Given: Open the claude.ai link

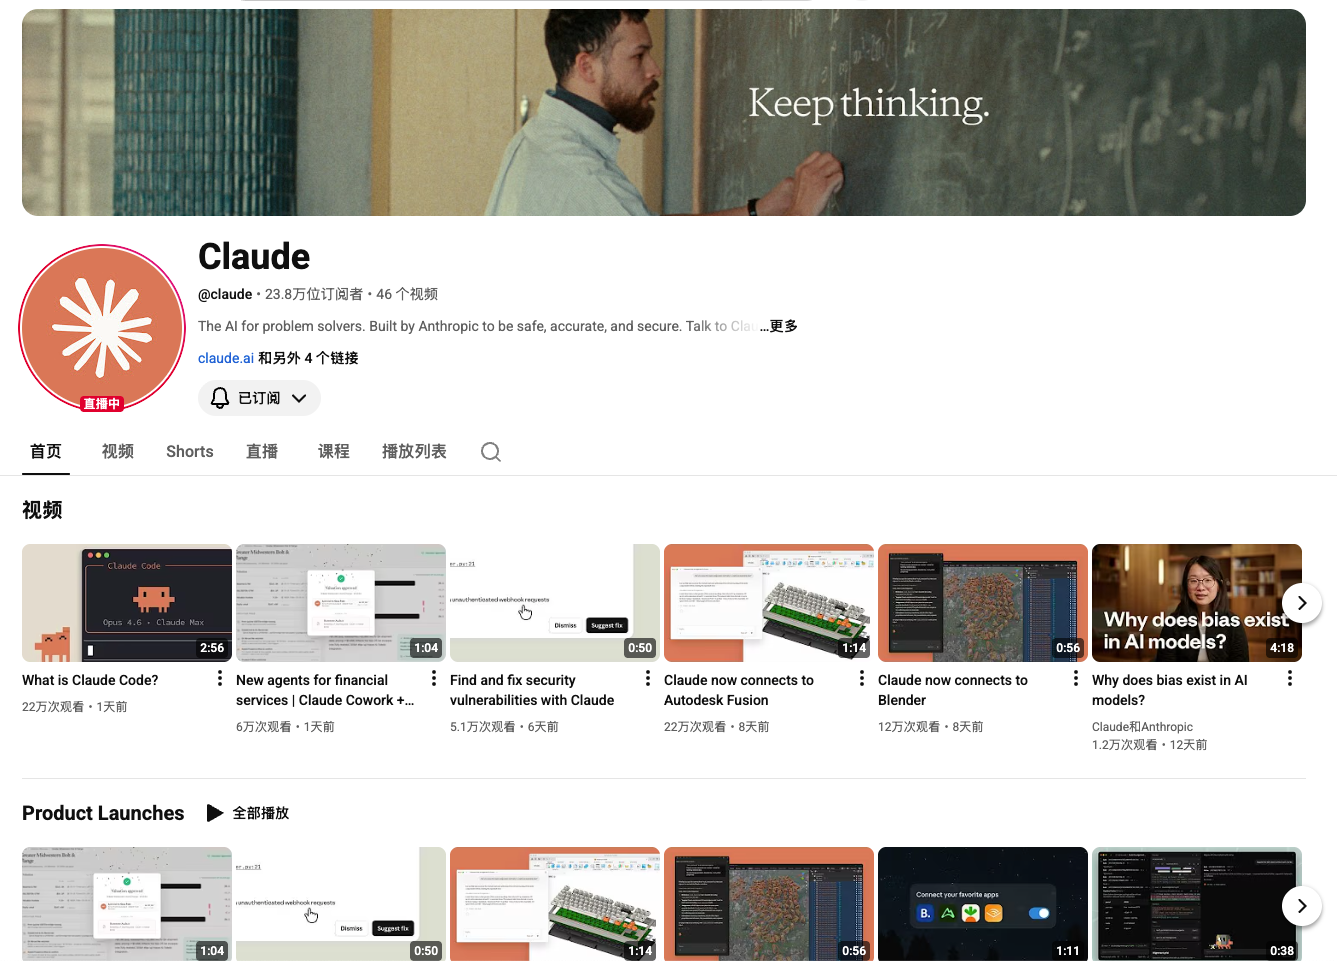Looking at the screenshot, I should 226,358.
